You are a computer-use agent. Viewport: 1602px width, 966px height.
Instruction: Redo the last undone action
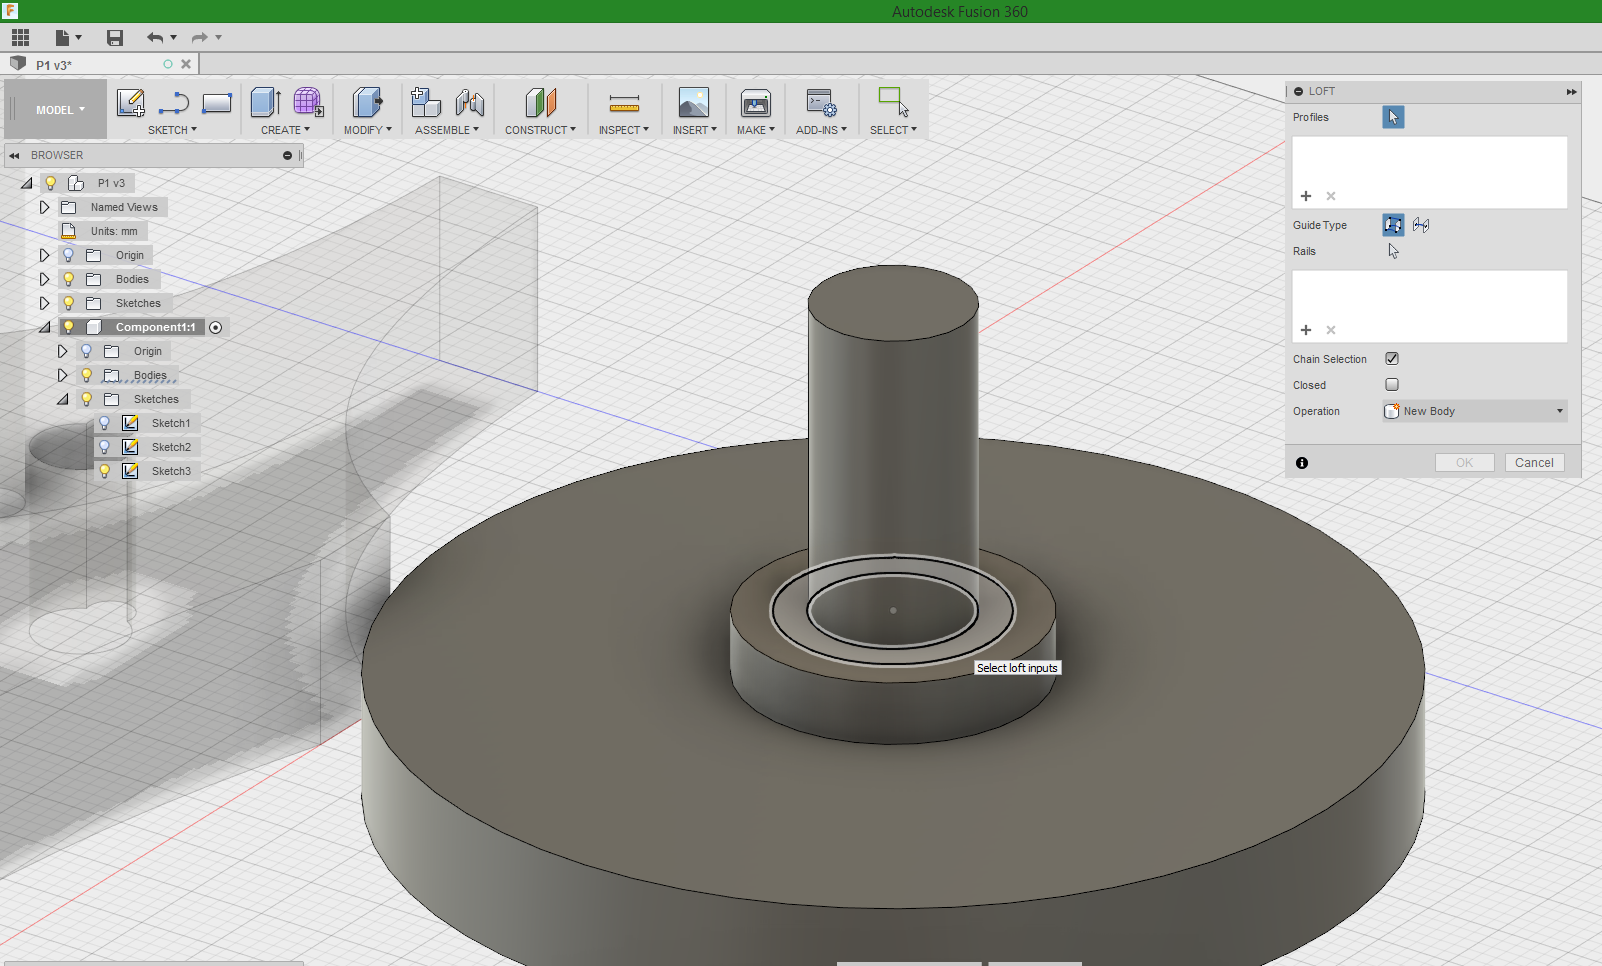click(199, 38)
